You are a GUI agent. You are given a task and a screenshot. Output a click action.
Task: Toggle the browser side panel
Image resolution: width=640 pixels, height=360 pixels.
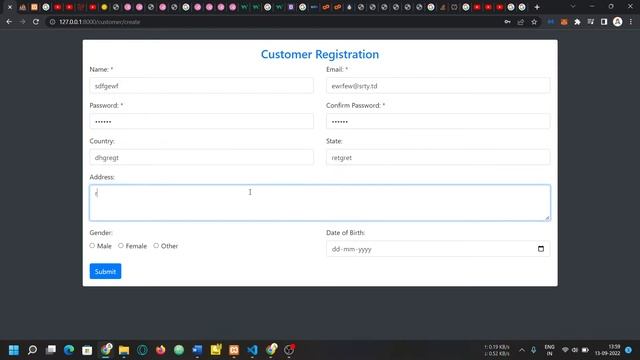(x=604, y=22)
